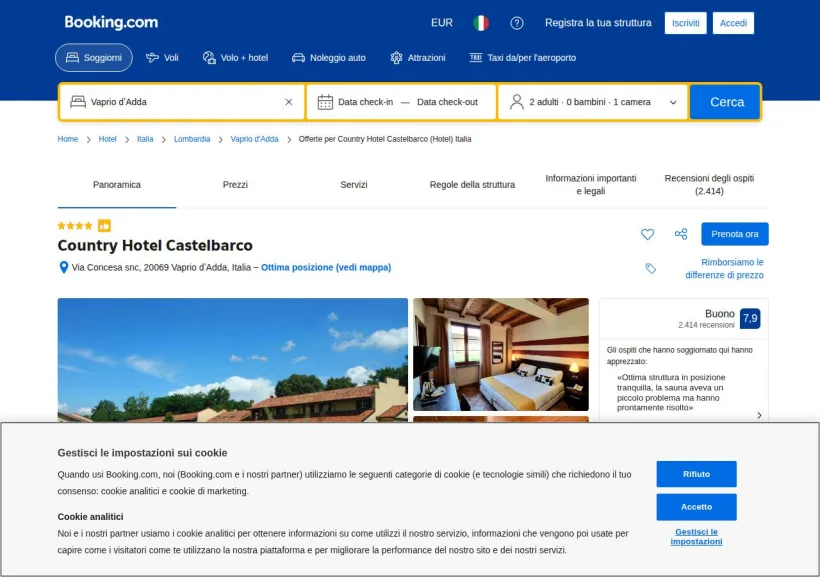Viewport: 820px width, 577px height.
Task: Click the 7,9 review score badge
Action: coord(750,318)
